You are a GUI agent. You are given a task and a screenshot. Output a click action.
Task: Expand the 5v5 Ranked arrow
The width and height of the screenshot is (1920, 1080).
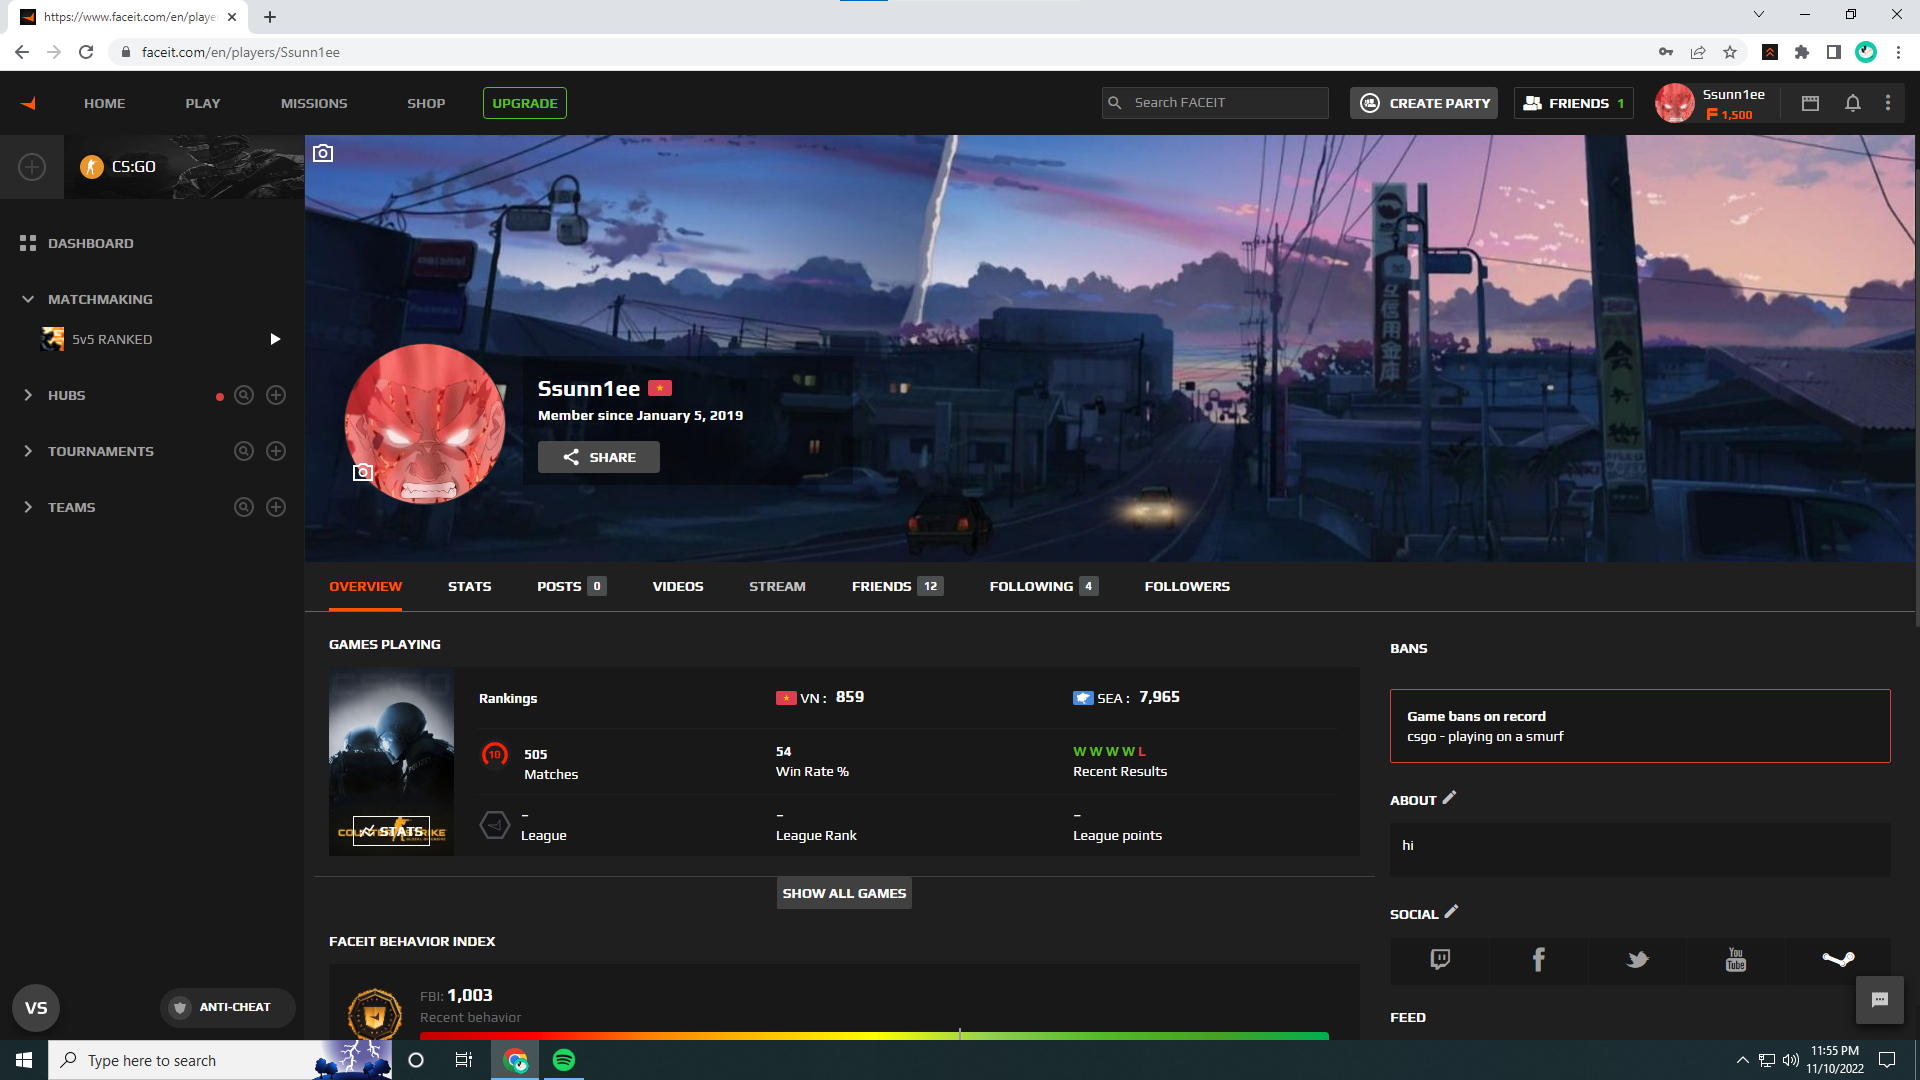click(275, 339)
